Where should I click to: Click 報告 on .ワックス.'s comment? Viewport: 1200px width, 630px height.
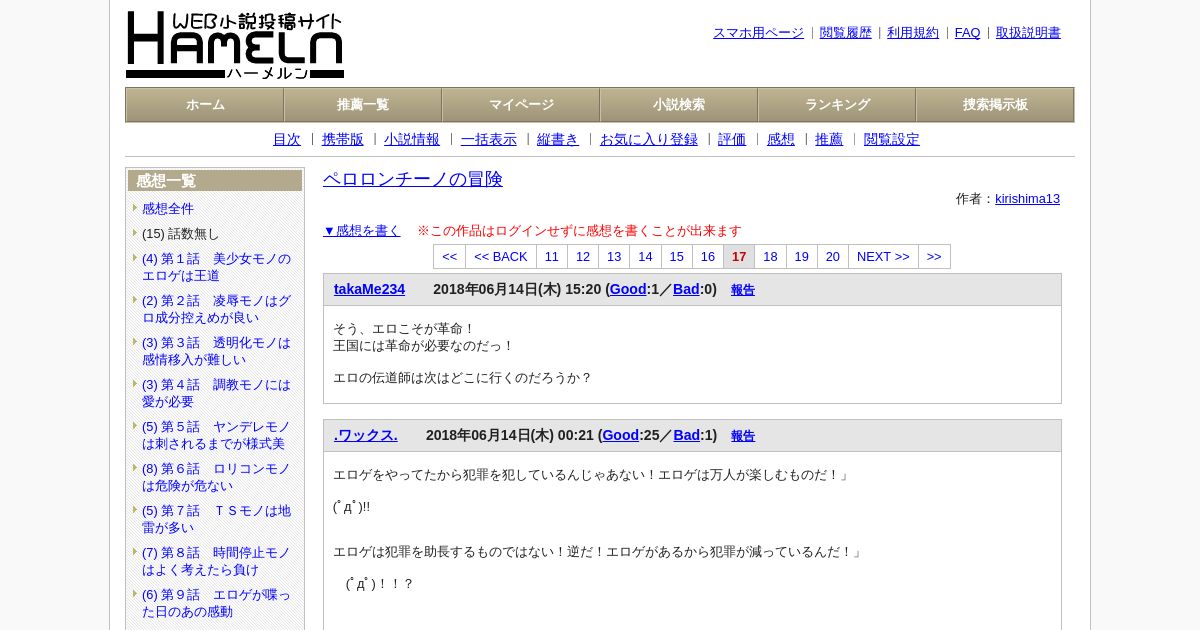pyautogui.click(x=743, y=436)
